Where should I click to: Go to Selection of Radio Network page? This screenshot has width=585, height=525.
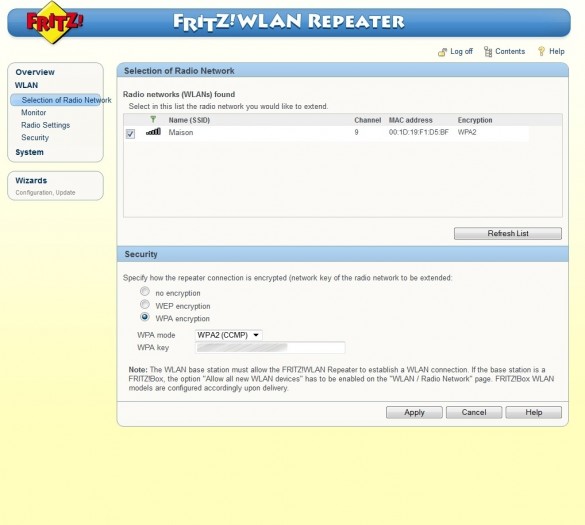click(x=66, y=100)
